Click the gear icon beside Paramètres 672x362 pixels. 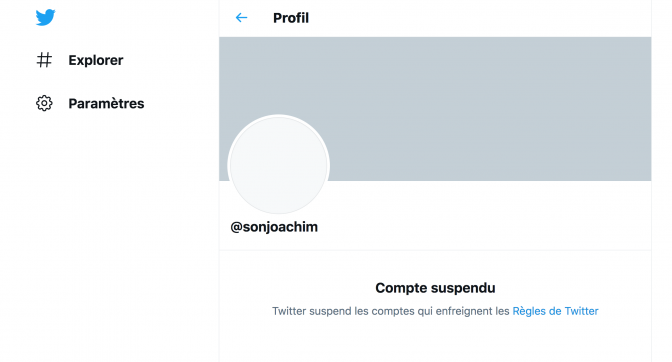(x=44, y=103)
